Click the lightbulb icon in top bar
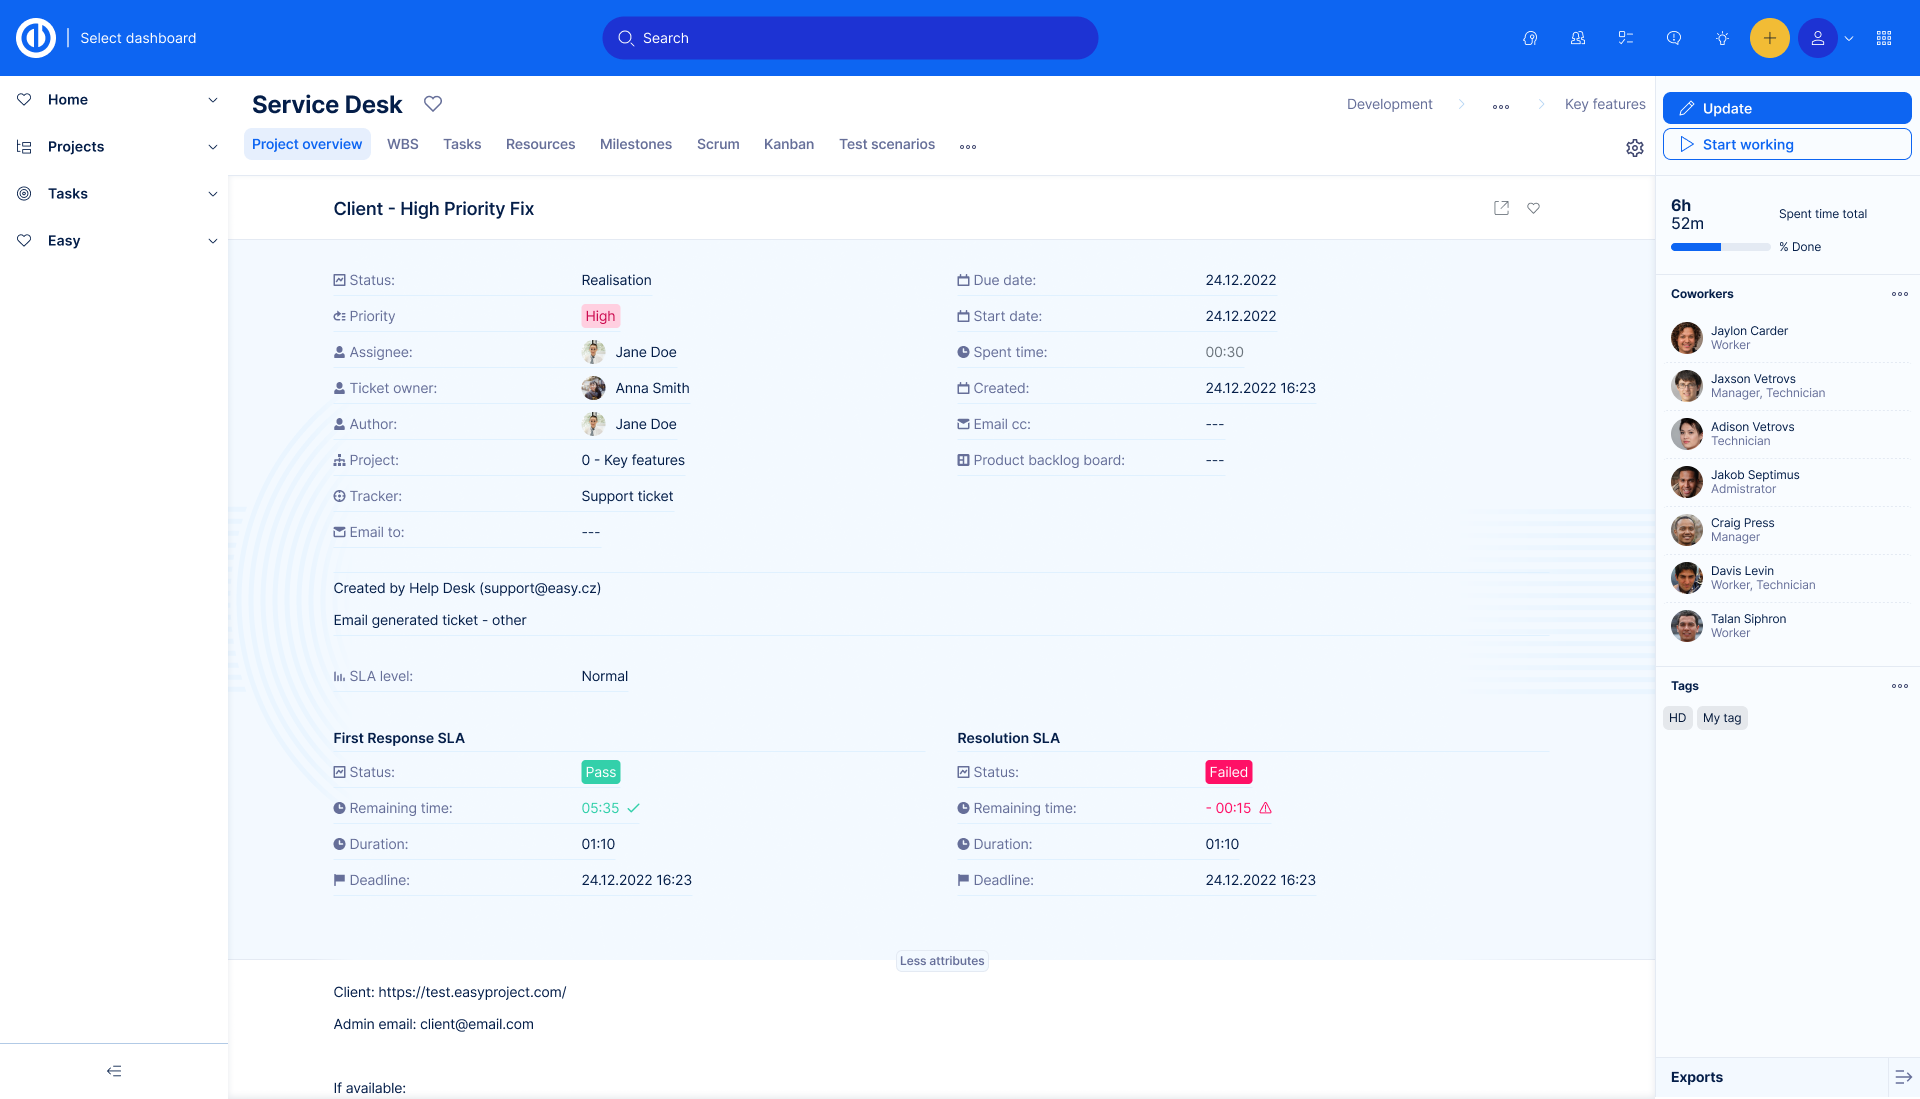Image resolution: width=1920 pixels, height=1099 pixels. coord(1722,38)
